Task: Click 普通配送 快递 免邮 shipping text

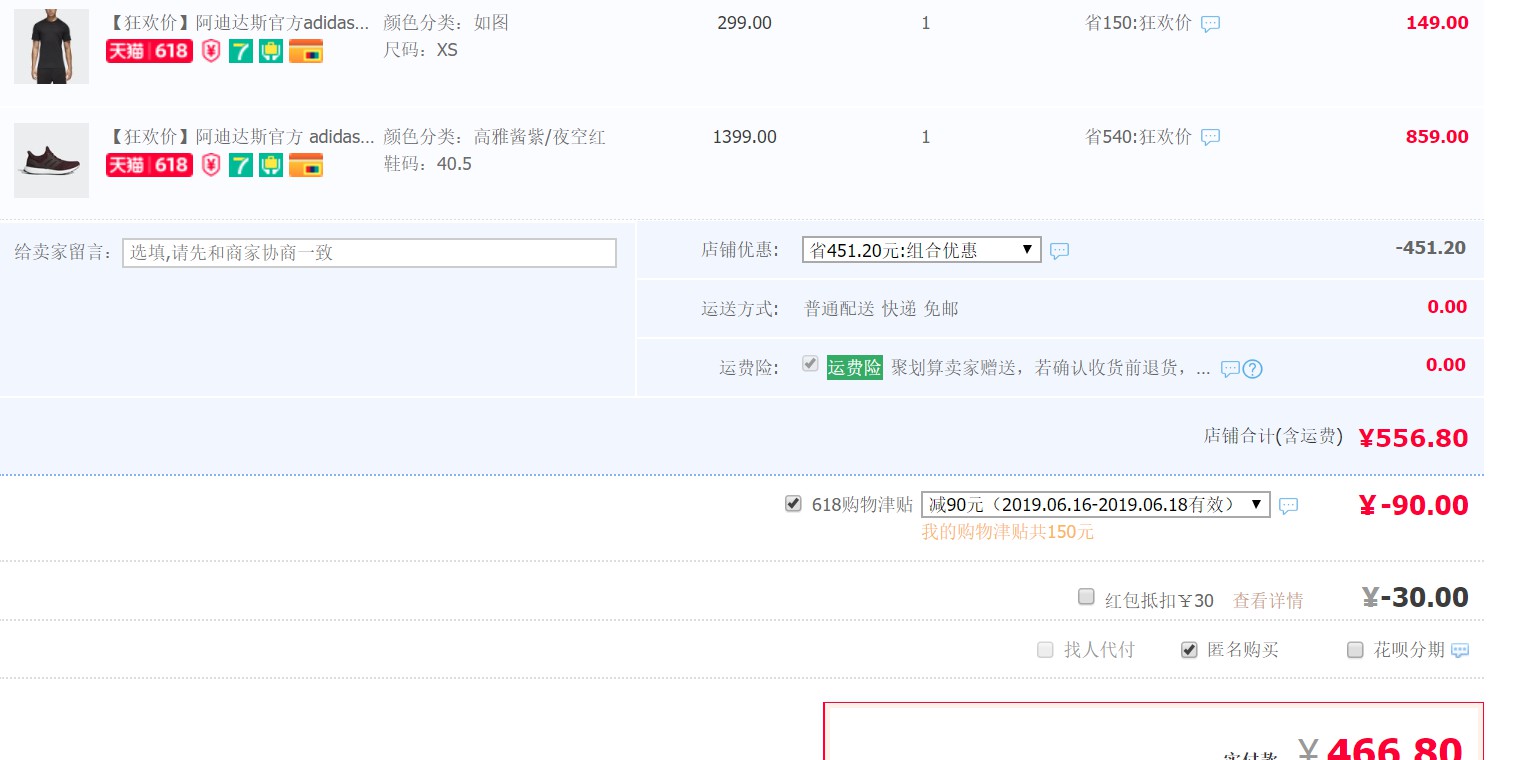Action: 881,309
